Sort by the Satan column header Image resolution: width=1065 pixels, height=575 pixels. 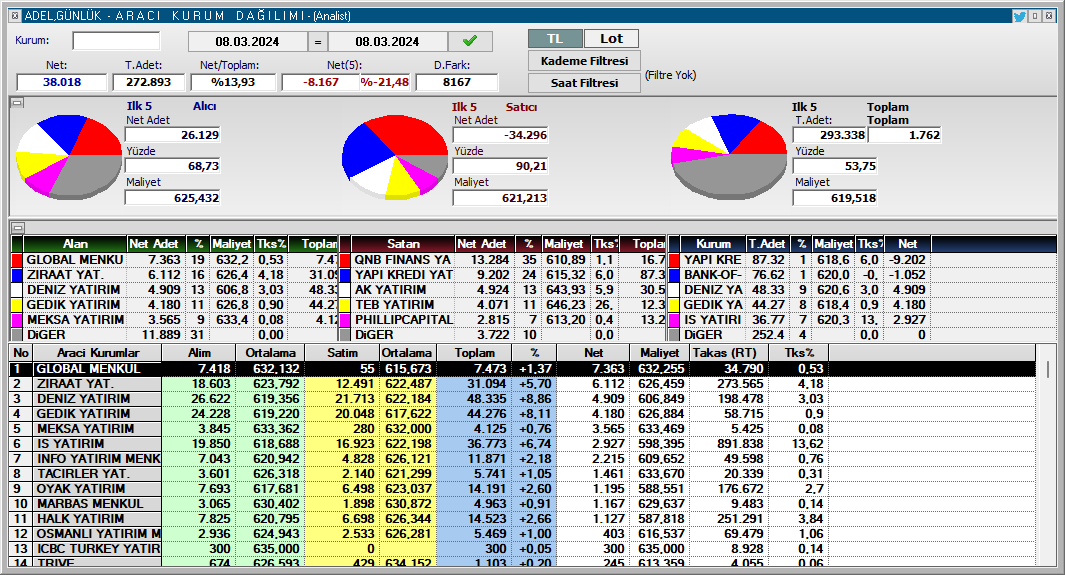(x=403, y=244)
